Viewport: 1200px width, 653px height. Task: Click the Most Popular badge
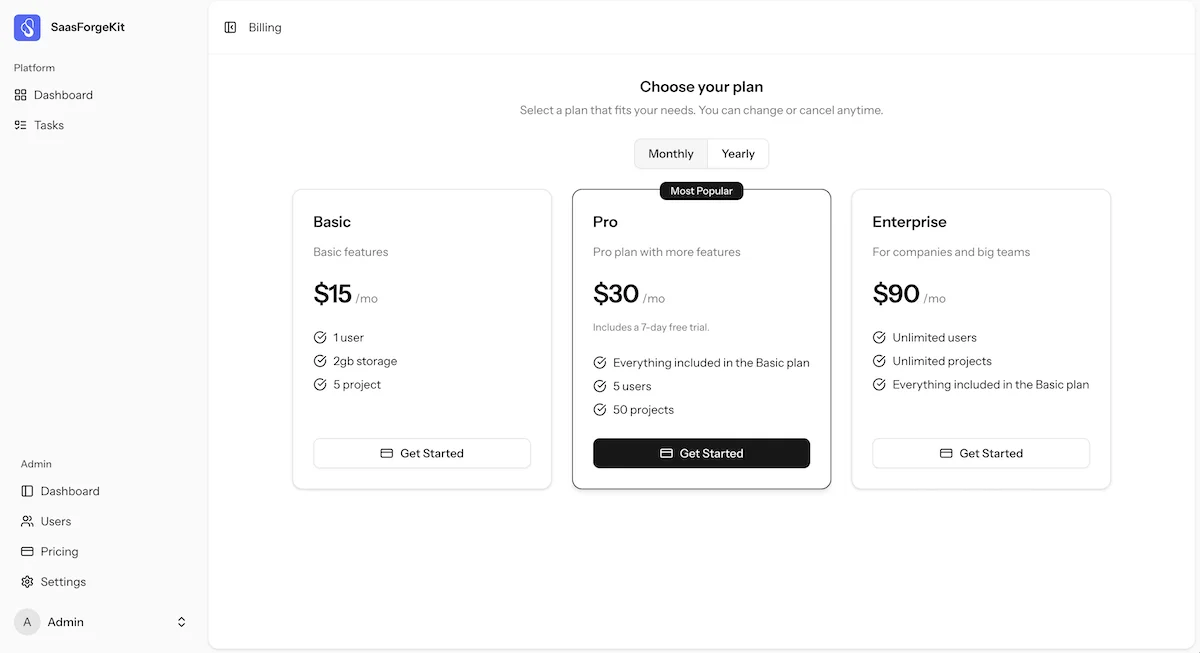(701, 191)
